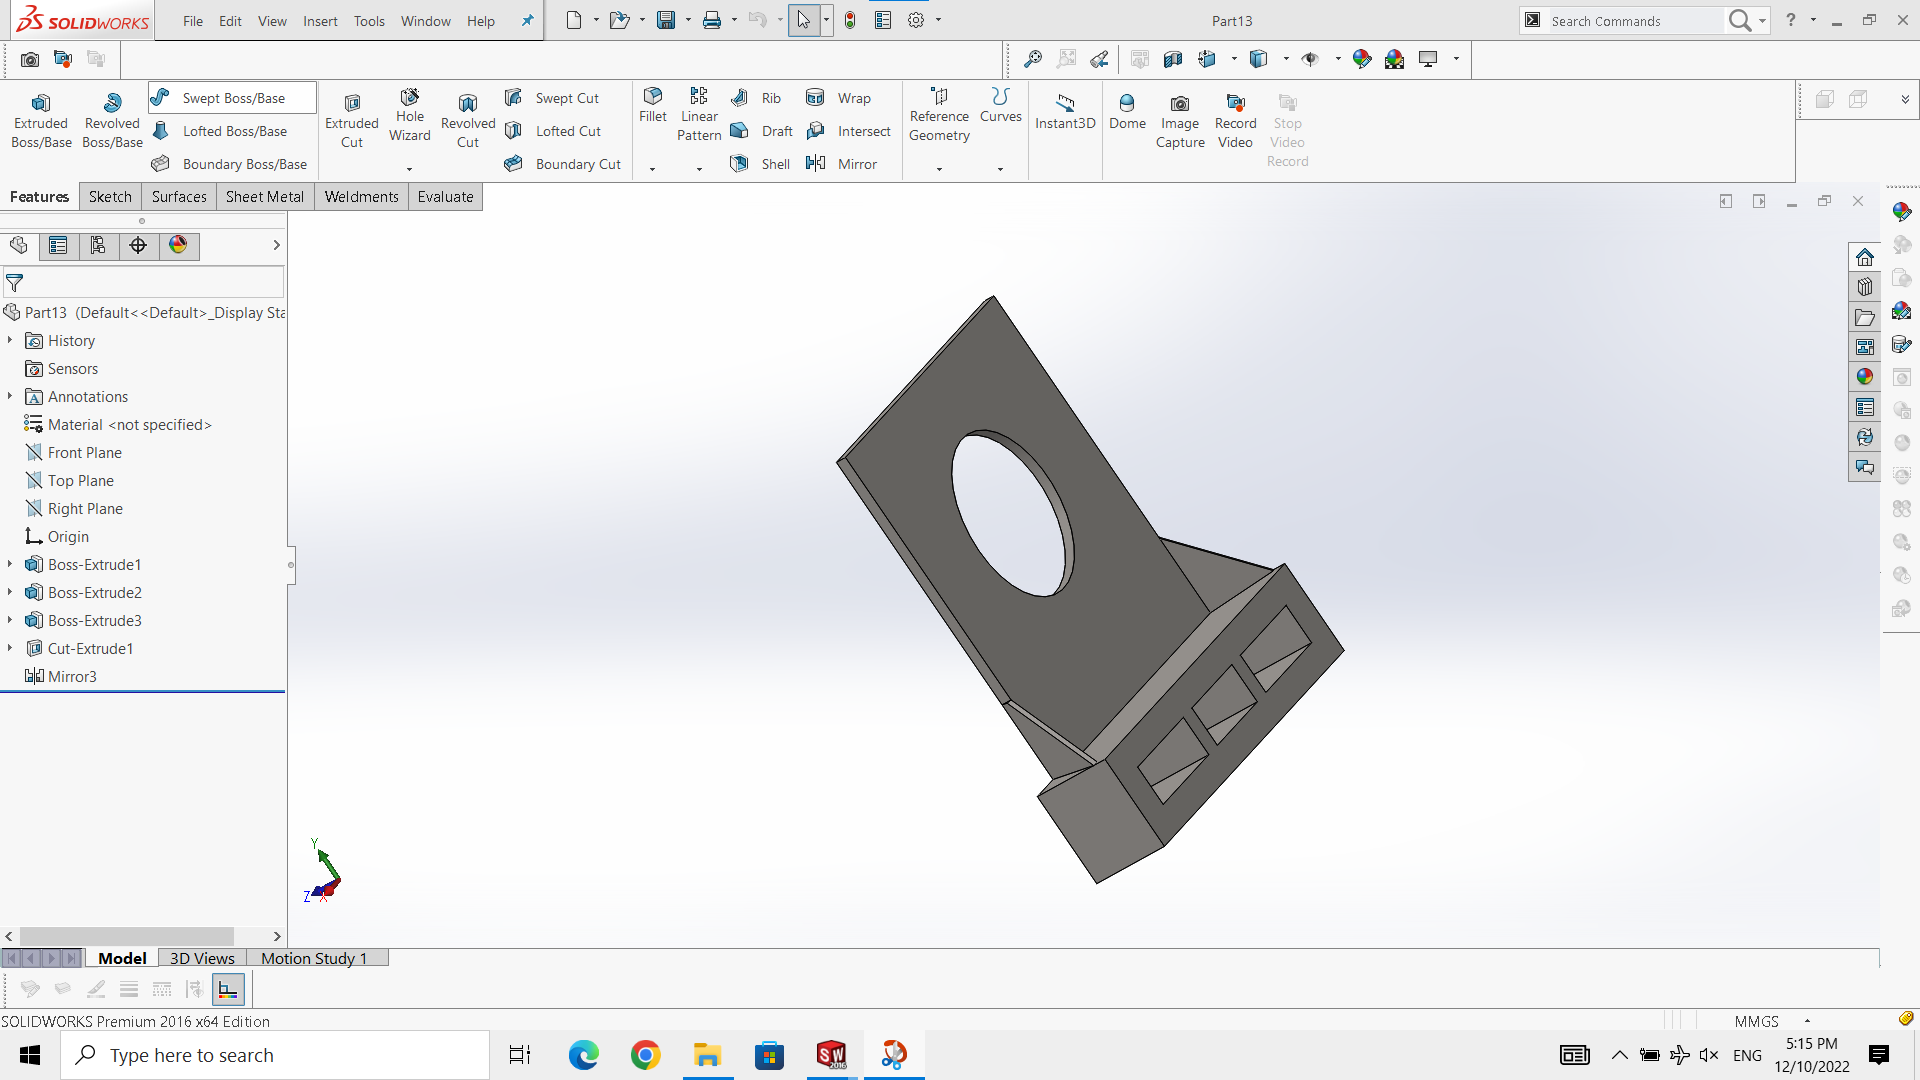Select the Shell tool

(x=761, y=164)
